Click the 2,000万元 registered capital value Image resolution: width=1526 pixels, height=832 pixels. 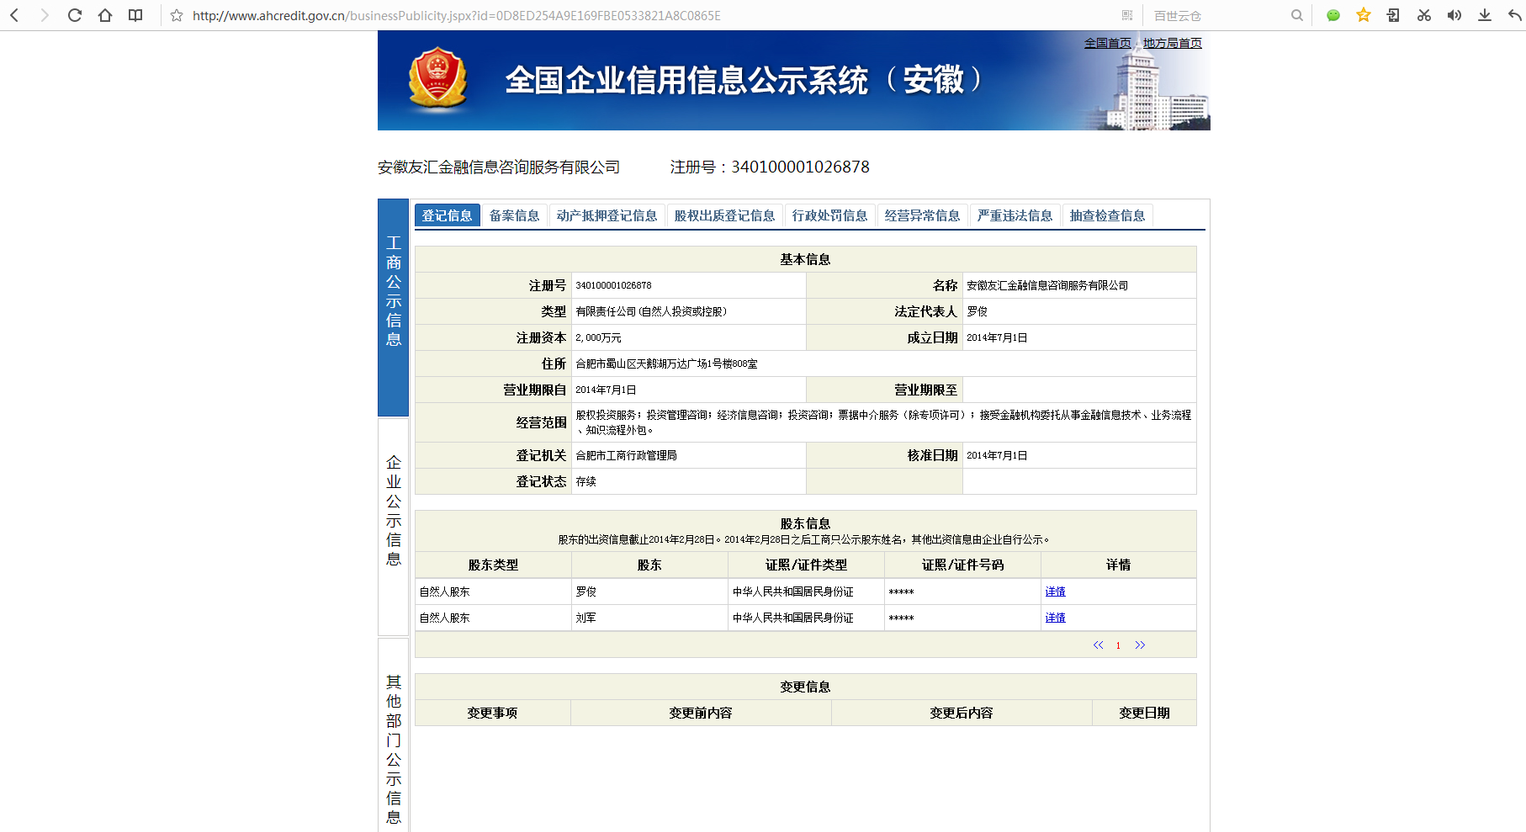click(598, 338)
